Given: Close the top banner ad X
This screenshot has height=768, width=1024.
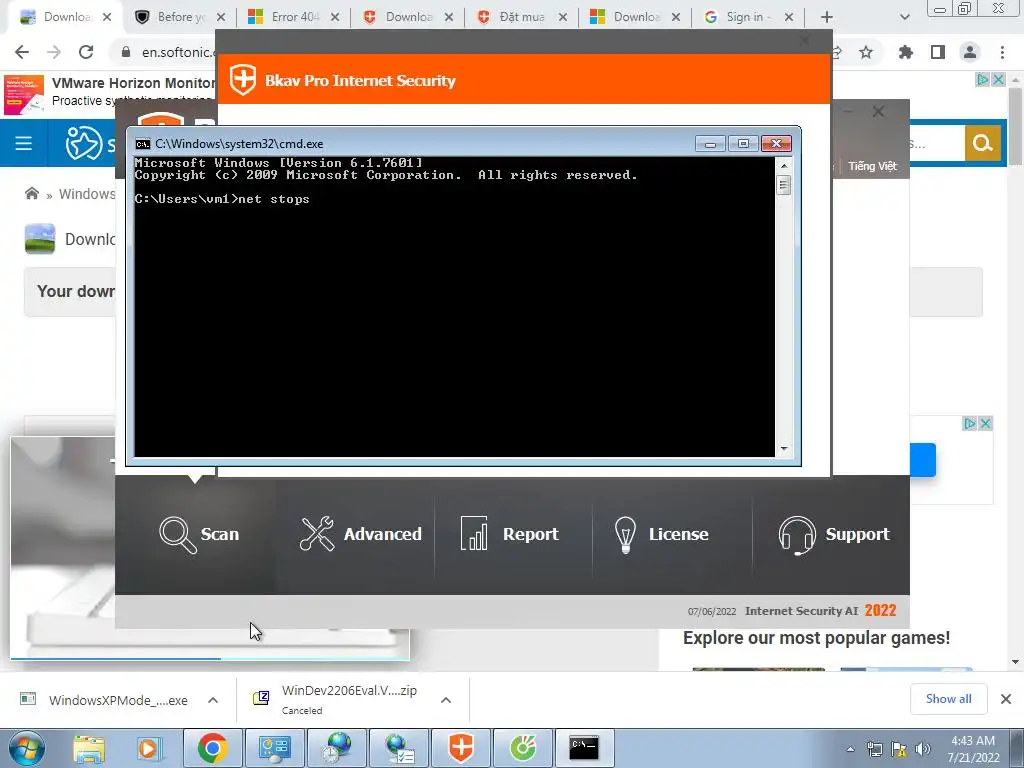Looking at the screenshot, I should click(999, 80).
